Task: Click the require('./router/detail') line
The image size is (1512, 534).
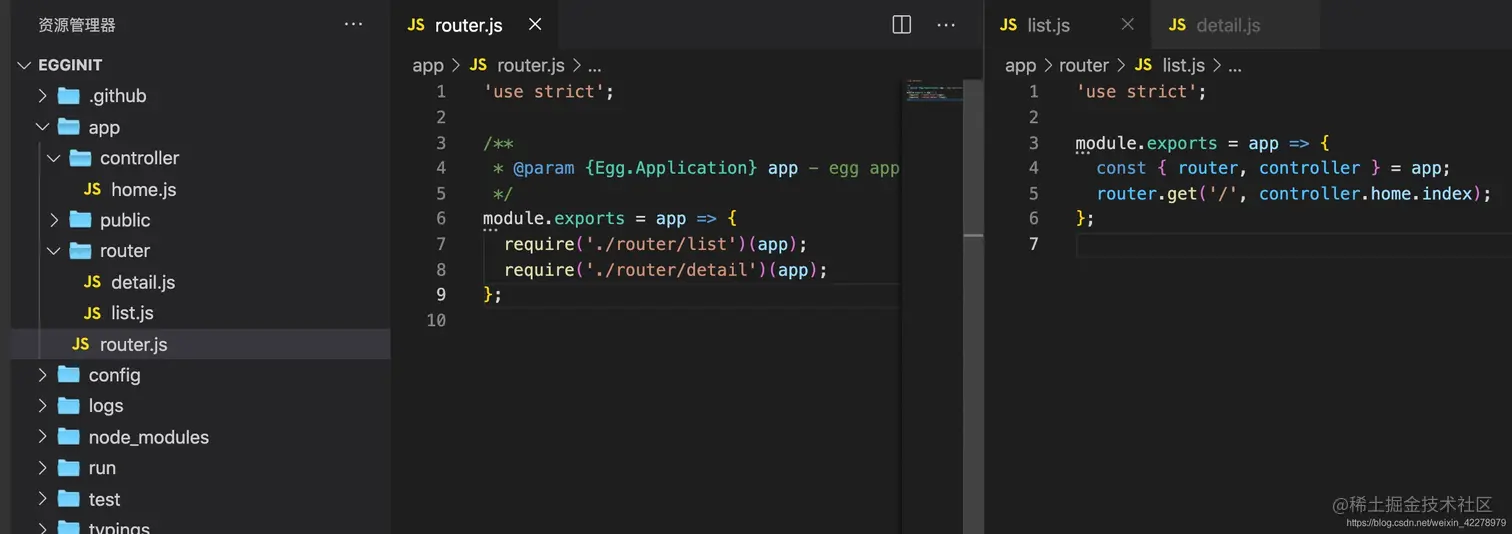Action: tap(666, 270)
